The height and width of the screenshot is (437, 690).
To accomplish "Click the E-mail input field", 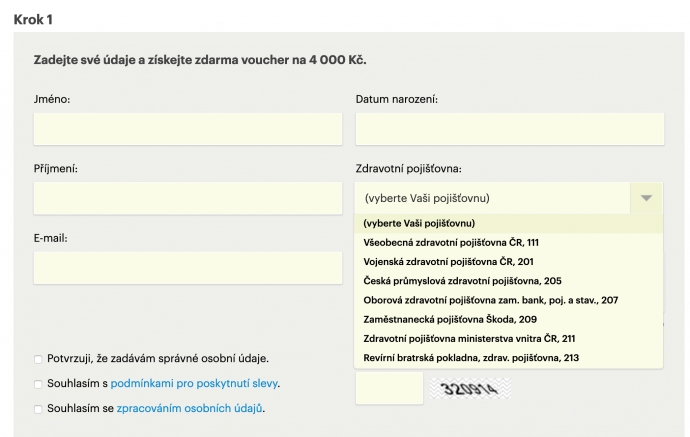I will [188, 267].
